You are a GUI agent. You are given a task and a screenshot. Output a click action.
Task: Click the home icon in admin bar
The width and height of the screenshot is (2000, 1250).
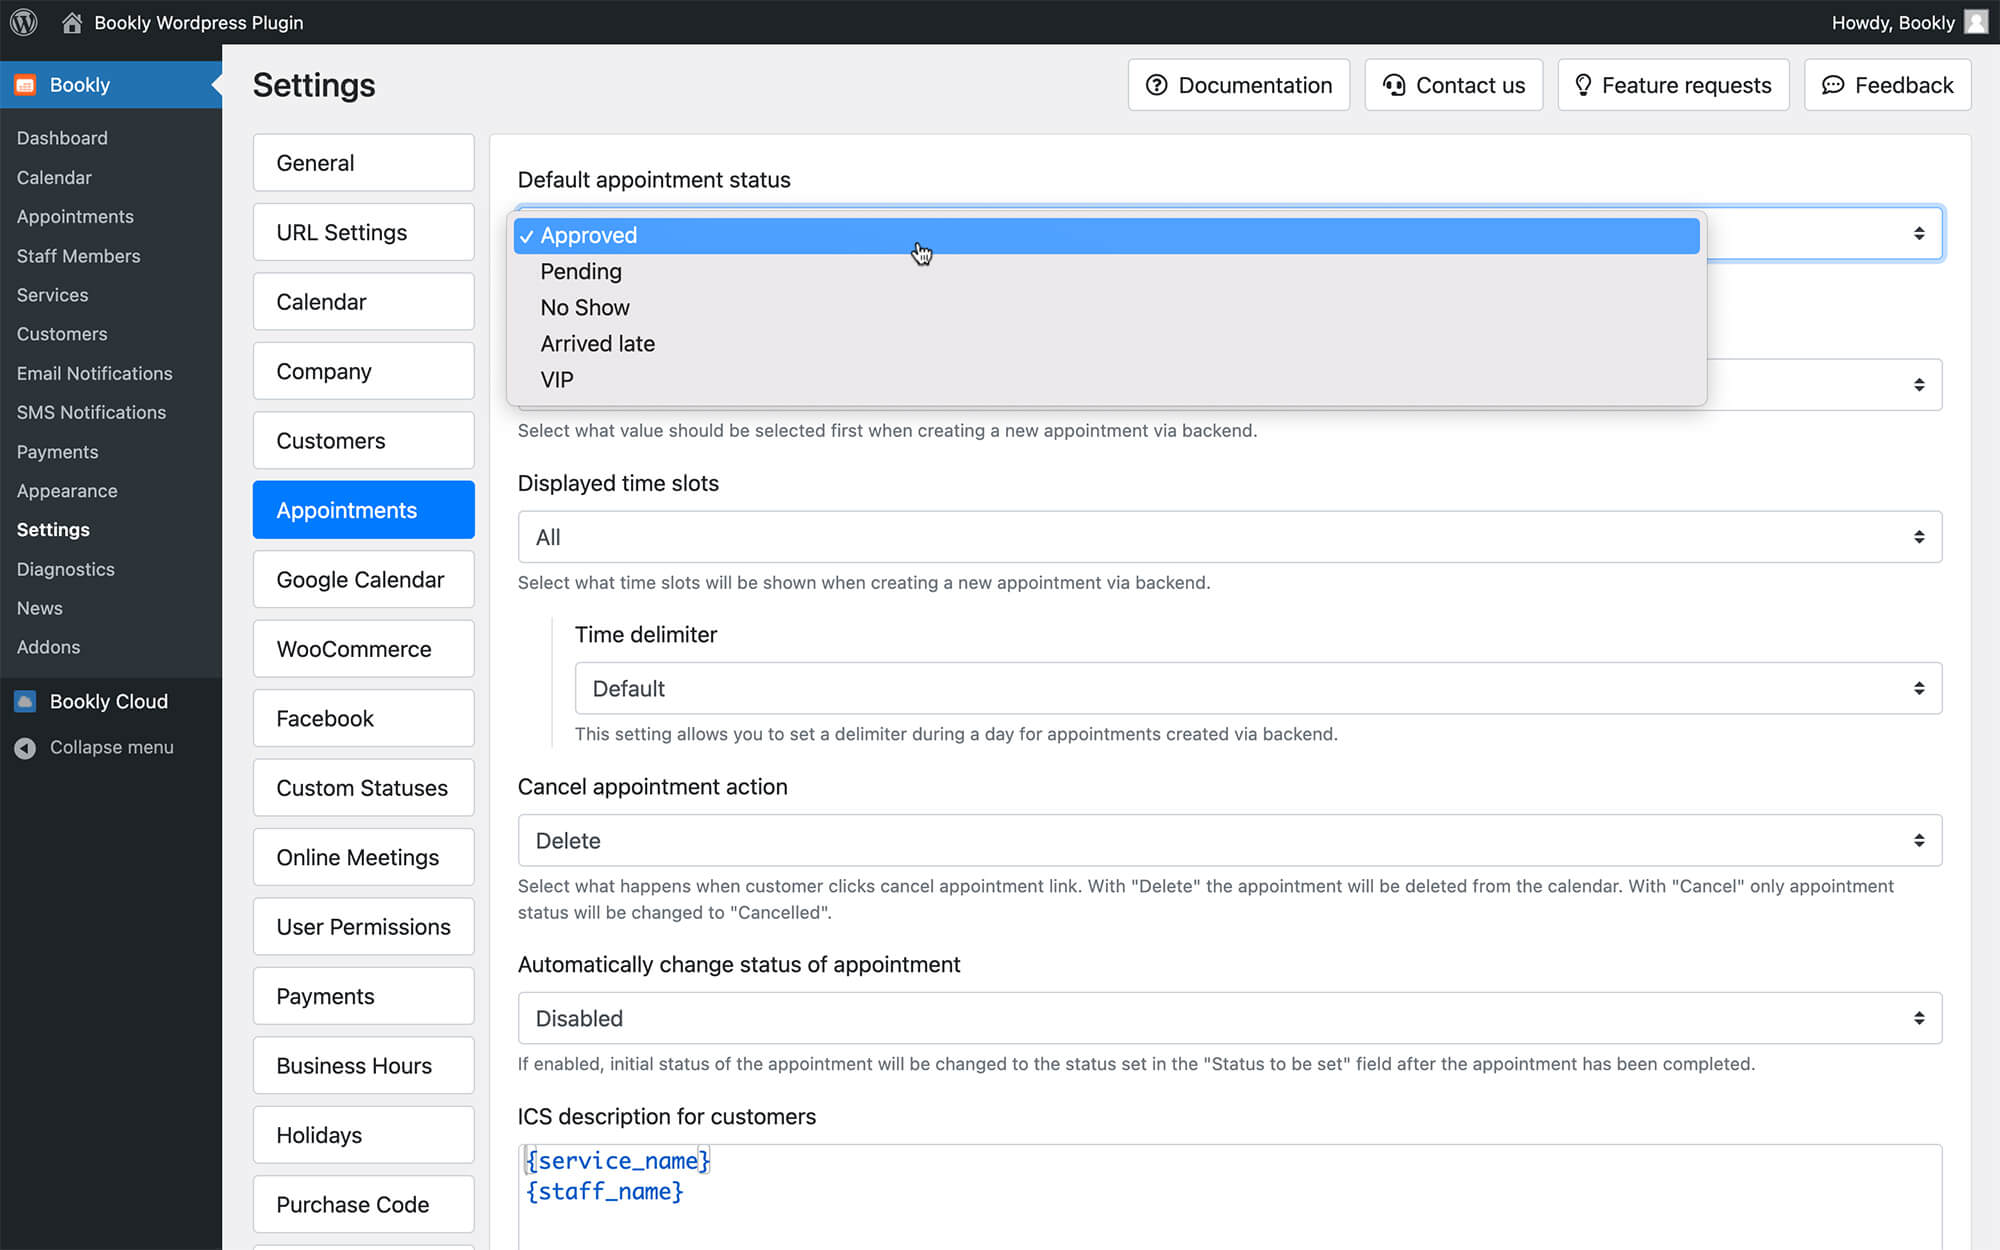[x=72, y=22]
